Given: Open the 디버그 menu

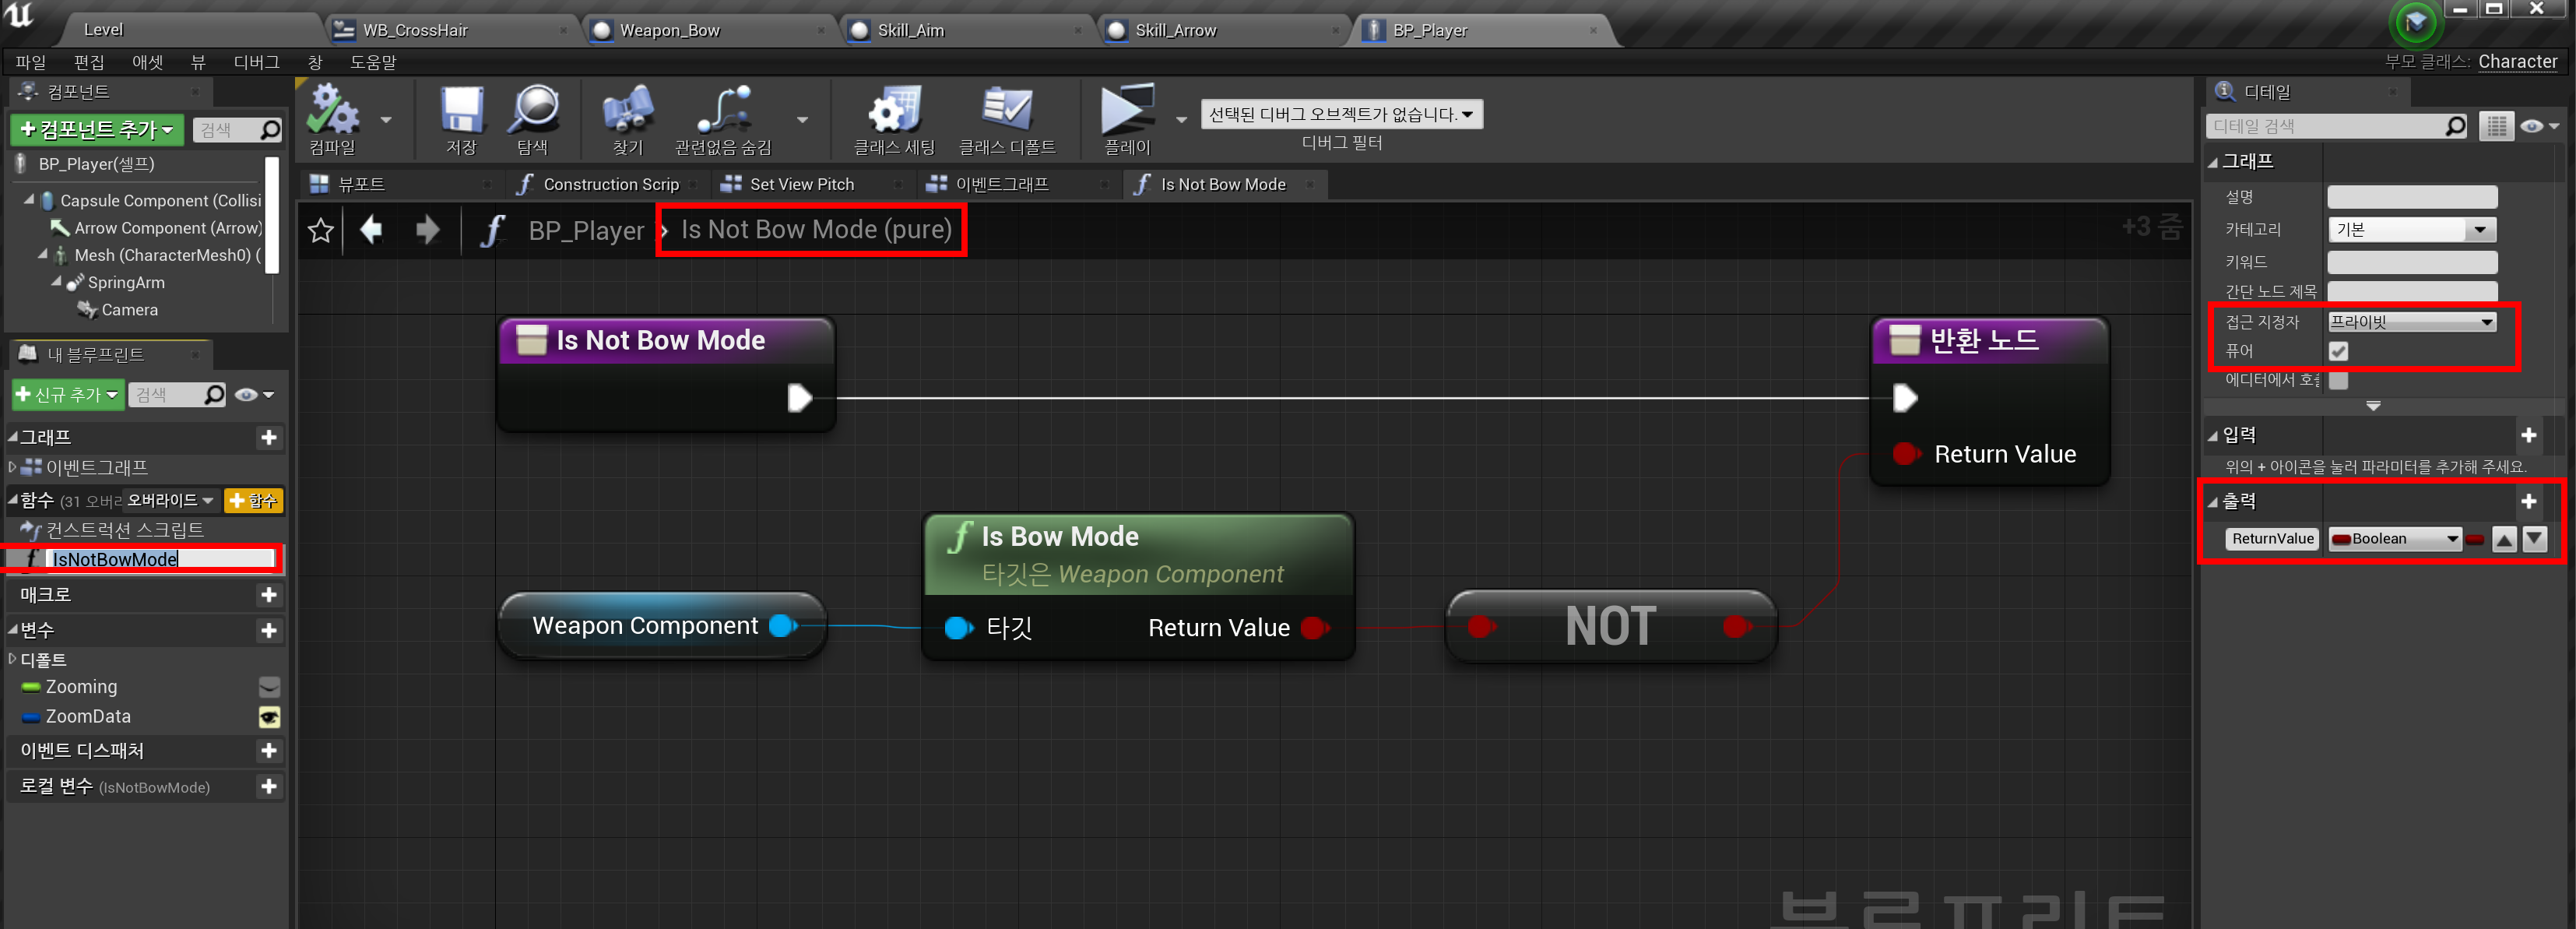Looking at the screenshot, I should 257,62.
